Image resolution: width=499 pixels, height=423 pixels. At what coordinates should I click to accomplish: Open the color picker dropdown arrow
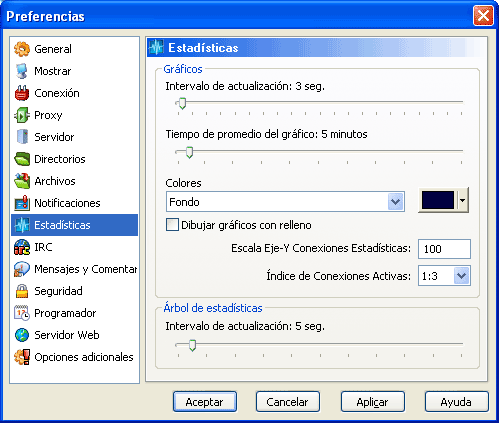pos(462,200)
